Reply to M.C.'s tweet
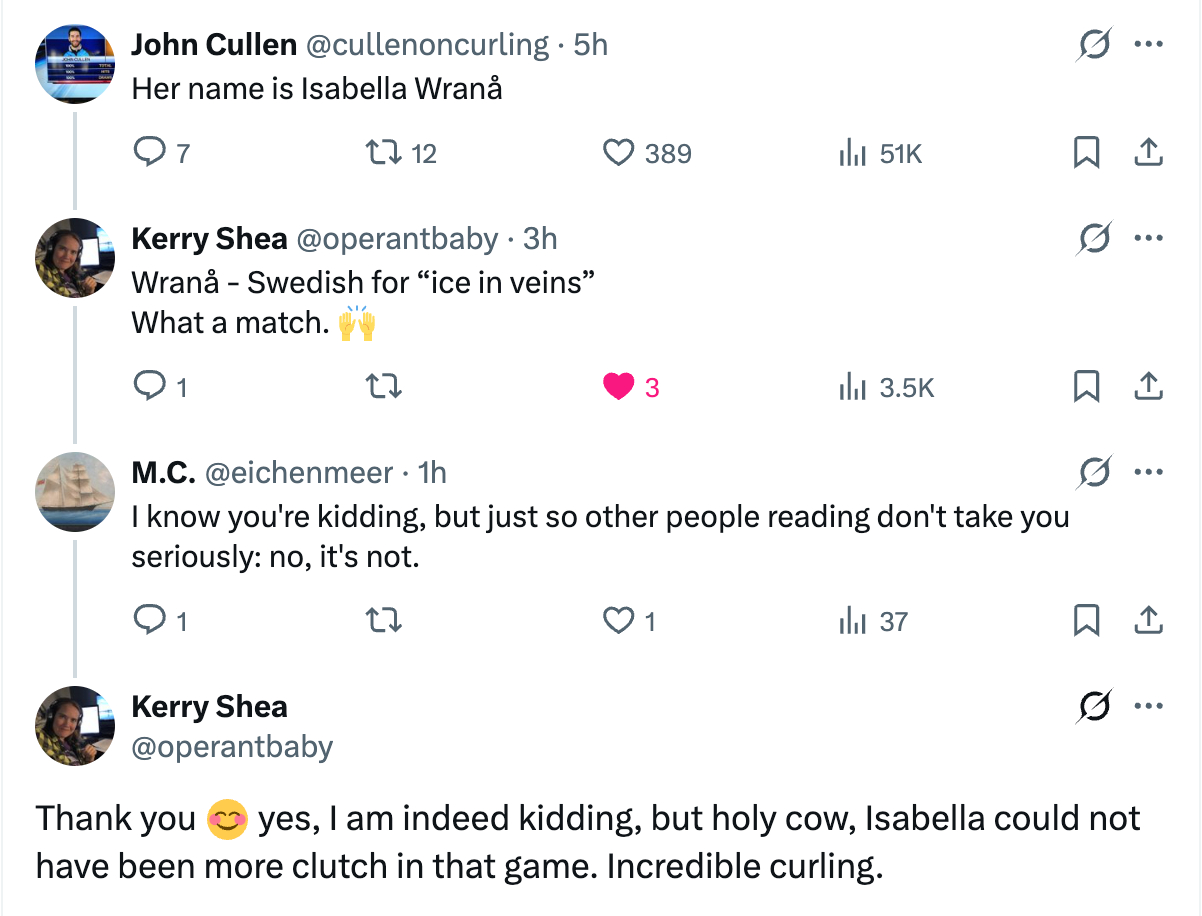 coord(148,621)
